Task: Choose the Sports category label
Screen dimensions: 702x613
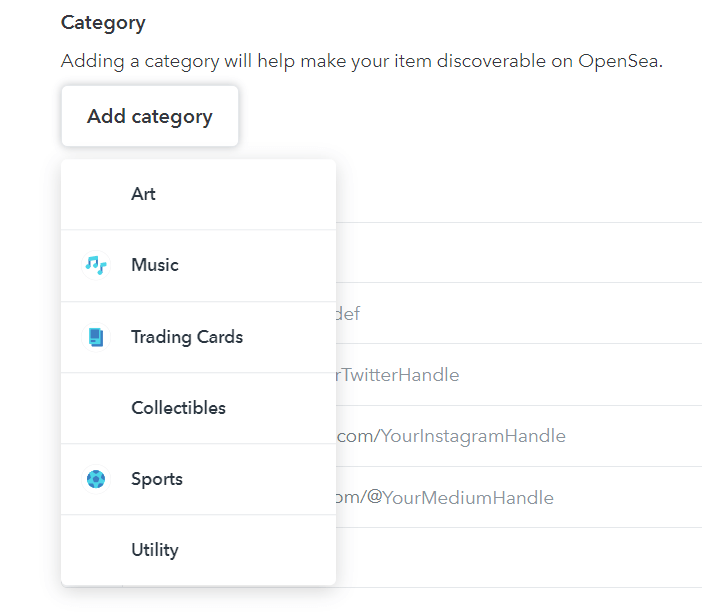Action: 157,479
